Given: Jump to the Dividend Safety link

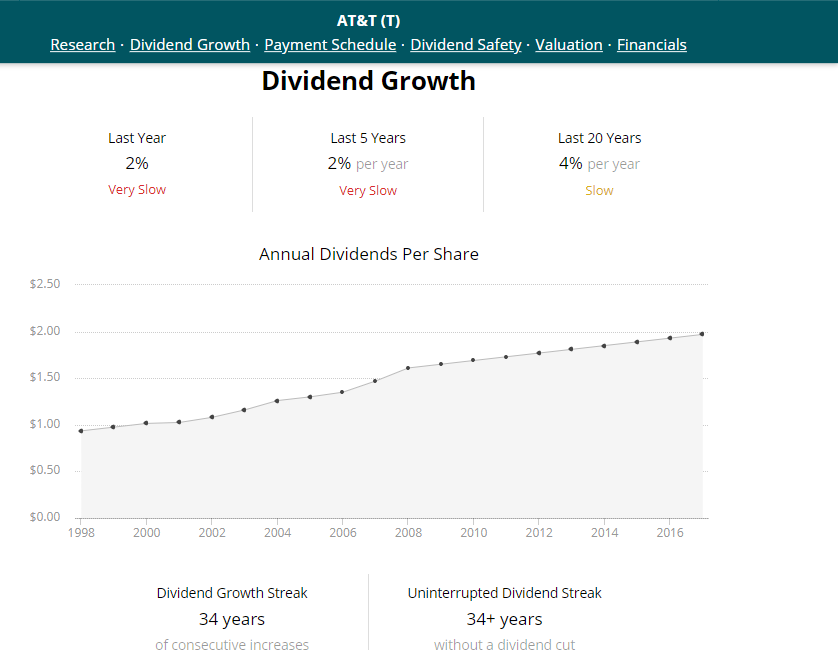Looking at the screenshot, I should click(x=465, y=45).
